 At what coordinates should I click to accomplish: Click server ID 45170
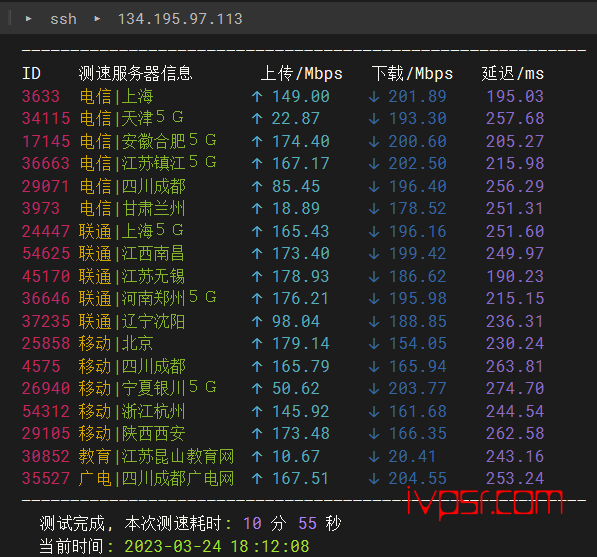click(46, 276)
